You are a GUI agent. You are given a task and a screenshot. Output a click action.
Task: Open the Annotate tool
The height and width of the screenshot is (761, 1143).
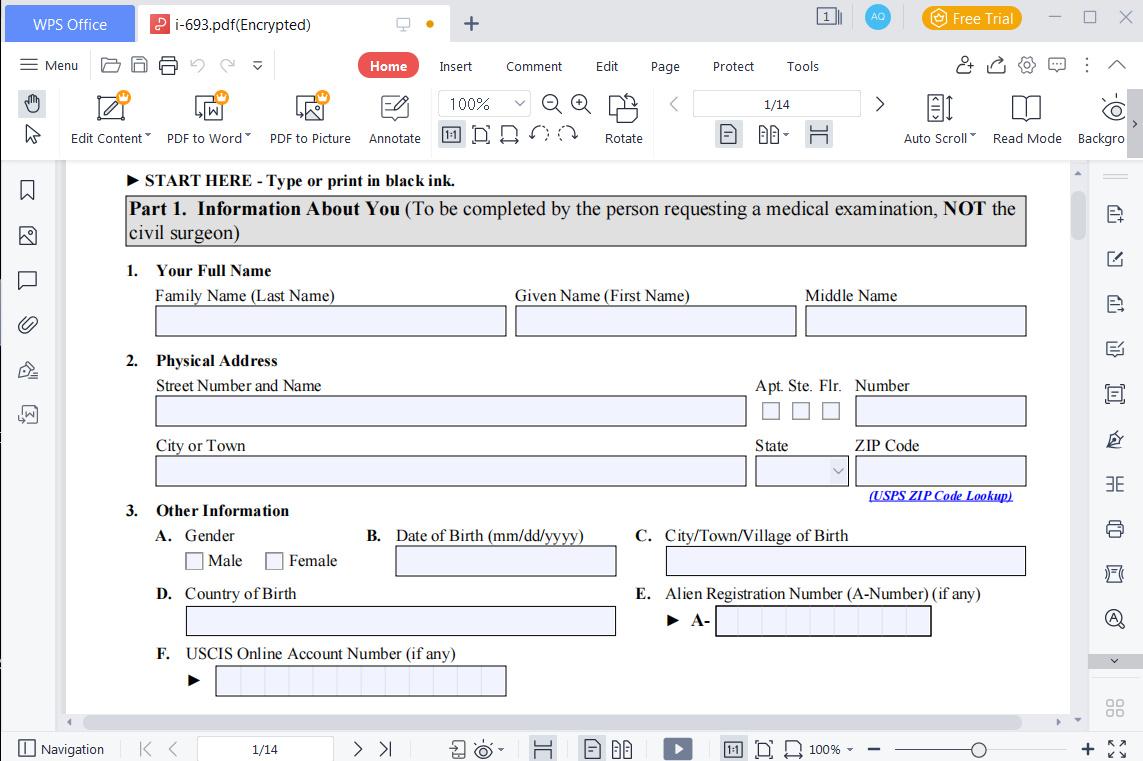pos(394,117)
